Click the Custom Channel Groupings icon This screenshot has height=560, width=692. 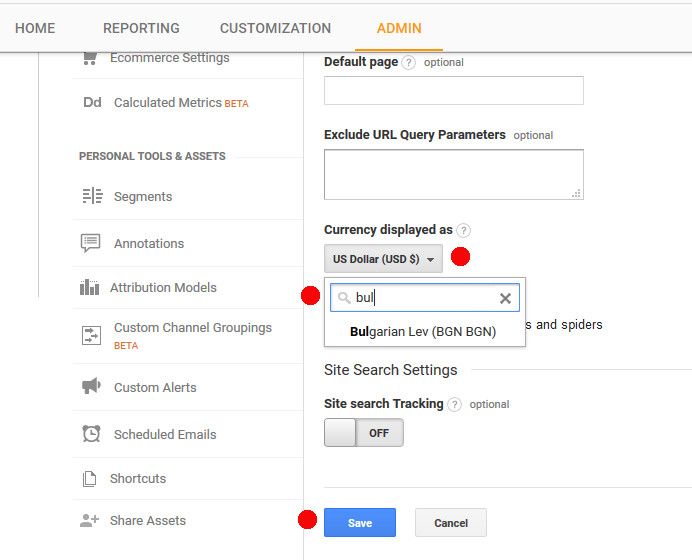point(91,335)
